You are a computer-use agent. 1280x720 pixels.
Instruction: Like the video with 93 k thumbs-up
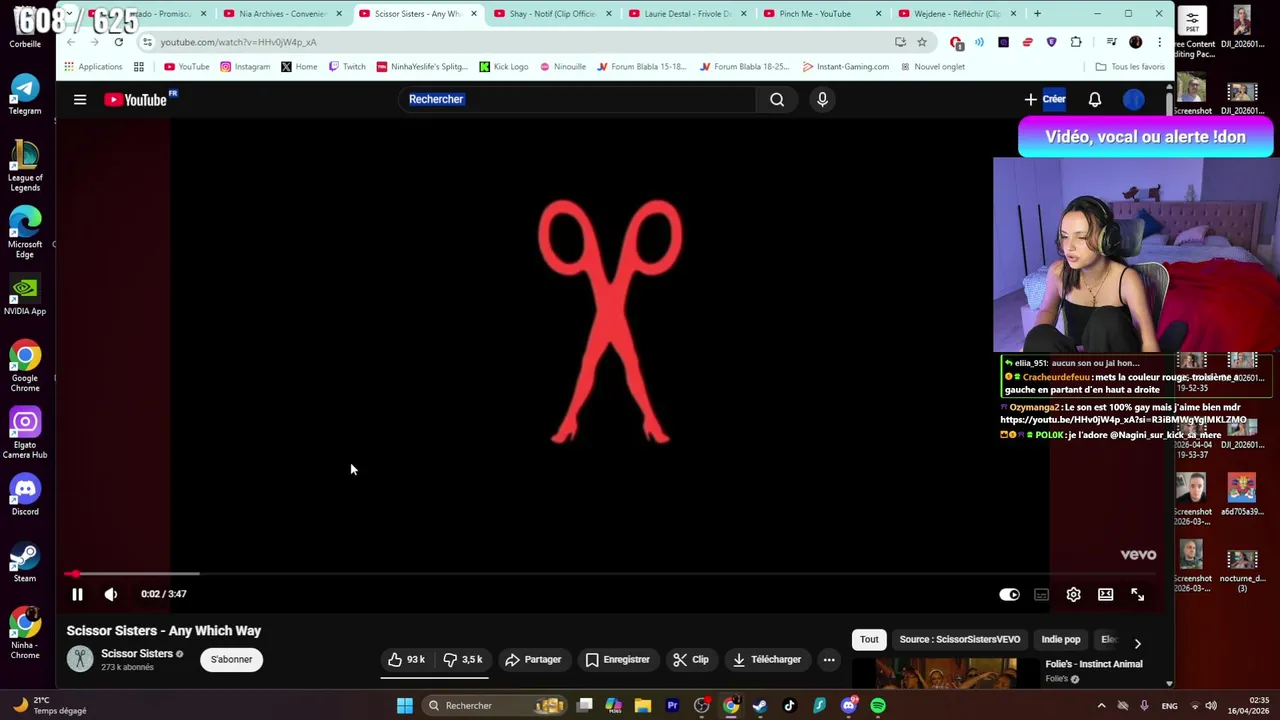[x=408, y=659]
